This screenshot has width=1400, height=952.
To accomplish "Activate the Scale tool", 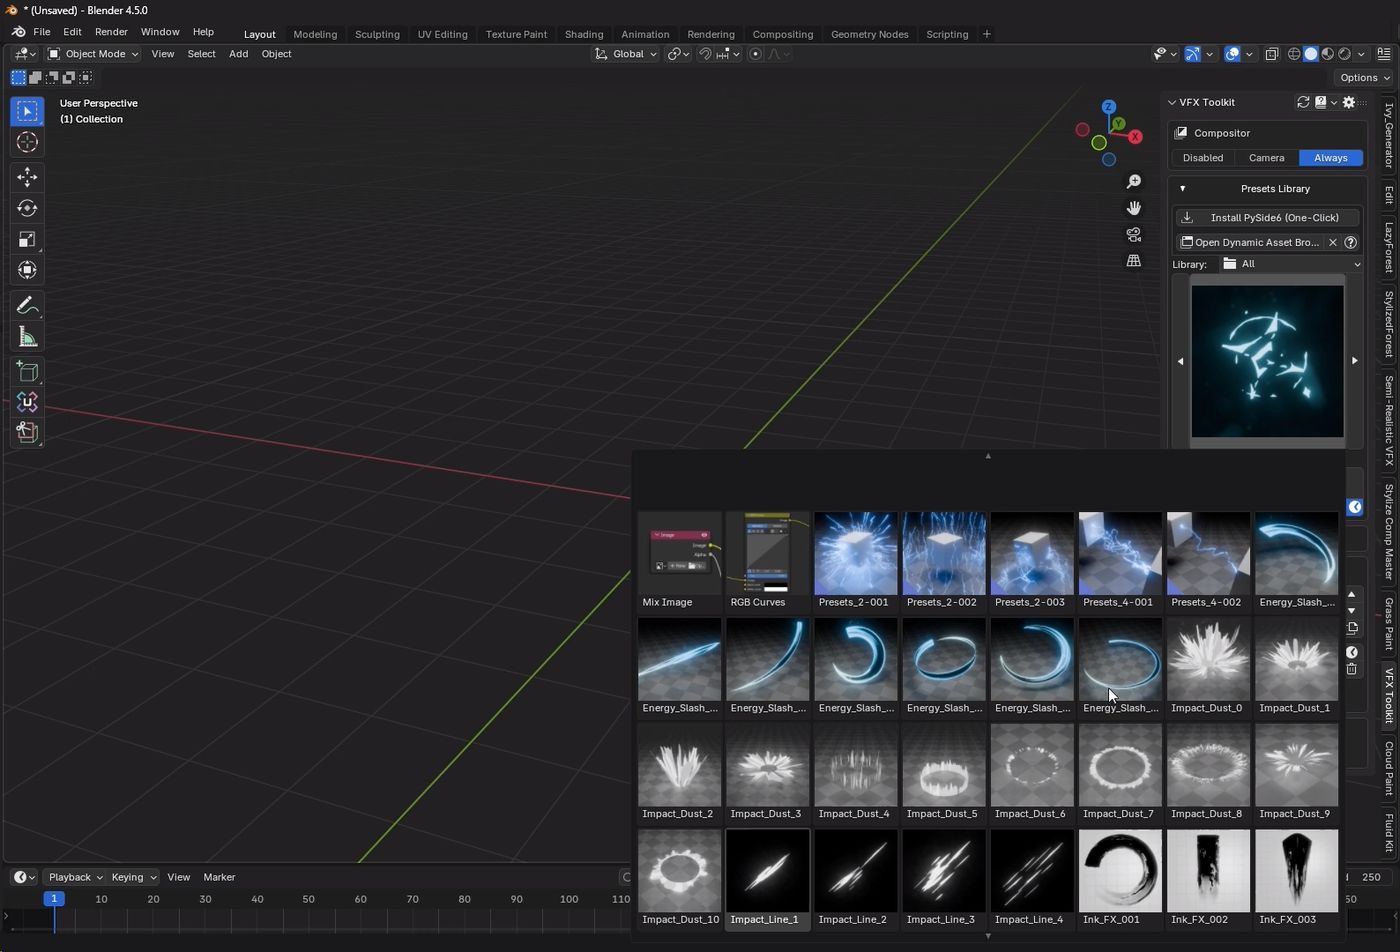I will [x=27, y=239].
